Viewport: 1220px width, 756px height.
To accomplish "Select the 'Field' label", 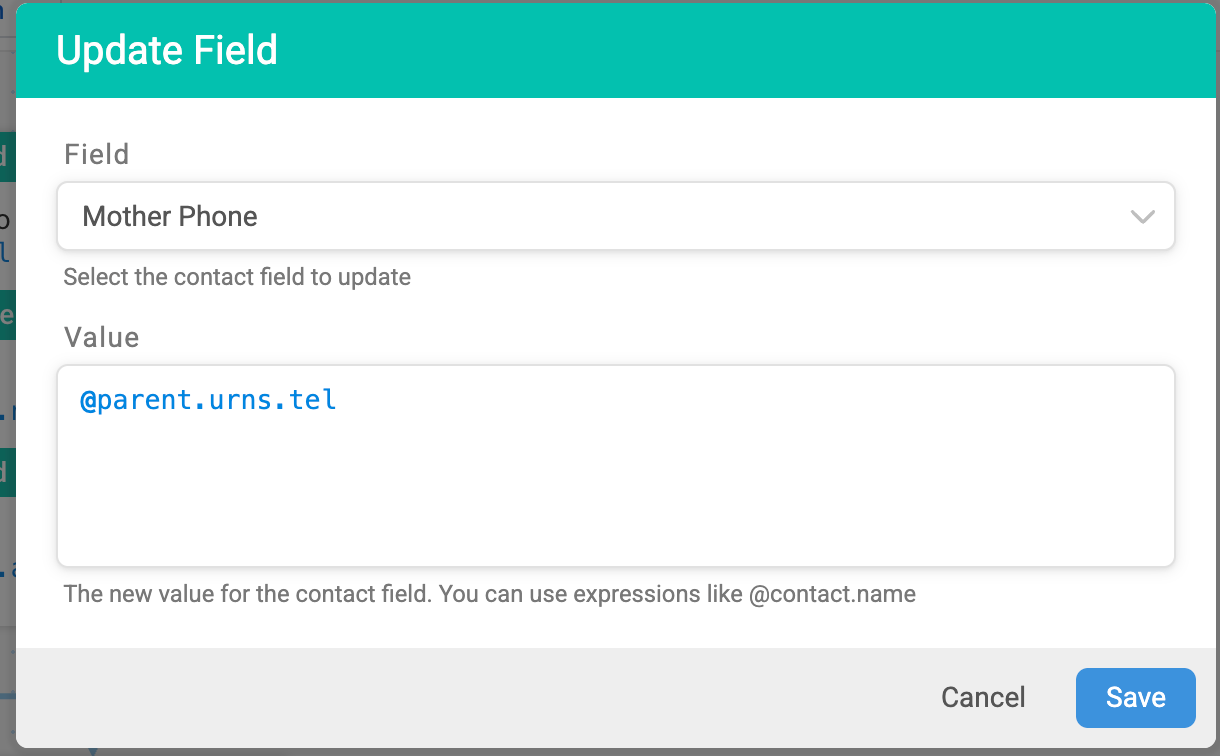I will (x=97, y=155).
